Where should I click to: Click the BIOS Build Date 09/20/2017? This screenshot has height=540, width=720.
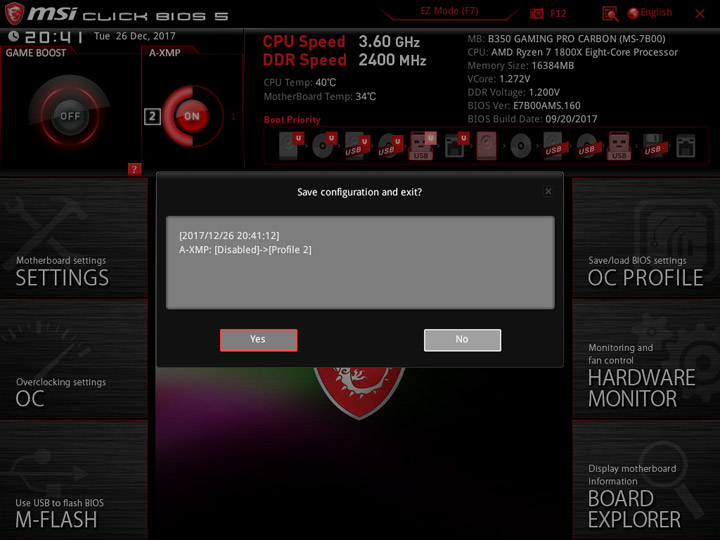click(532, 119)
